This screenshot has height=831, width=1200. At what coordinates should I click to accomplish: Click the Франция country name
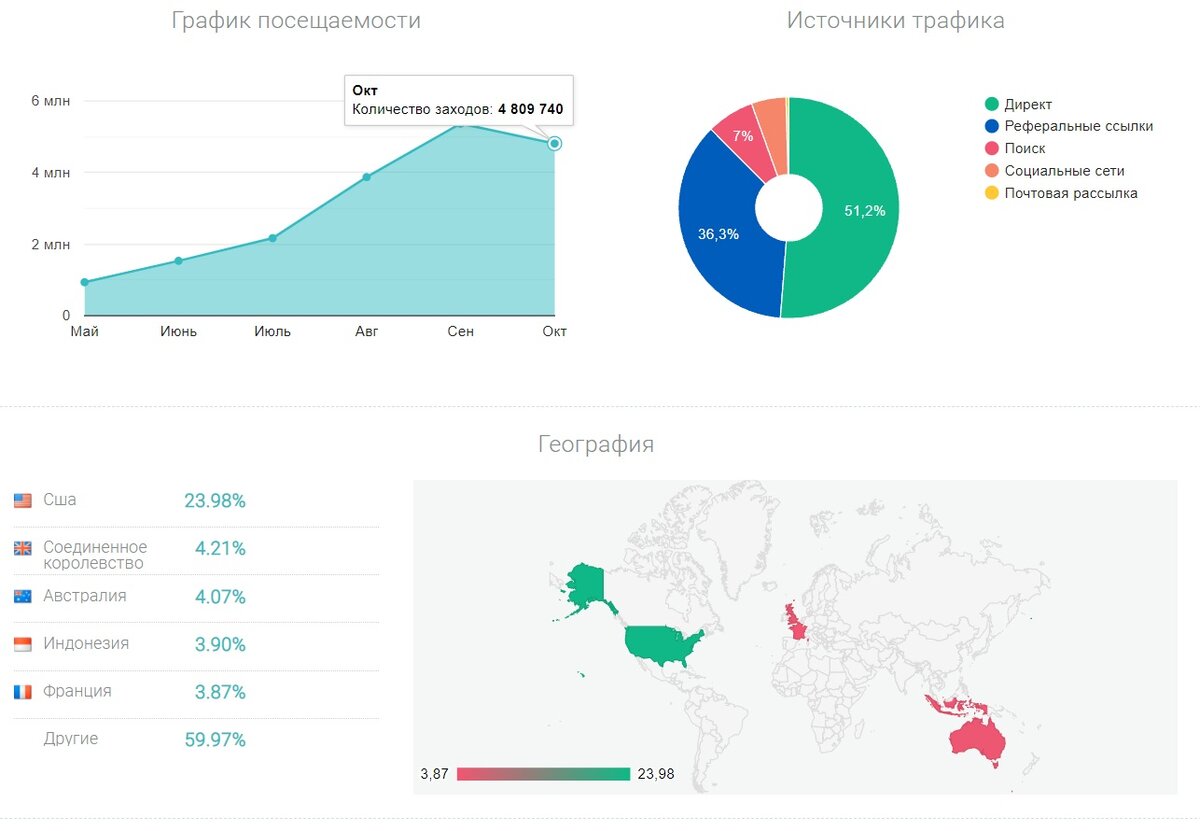click(x=77, y=691)
